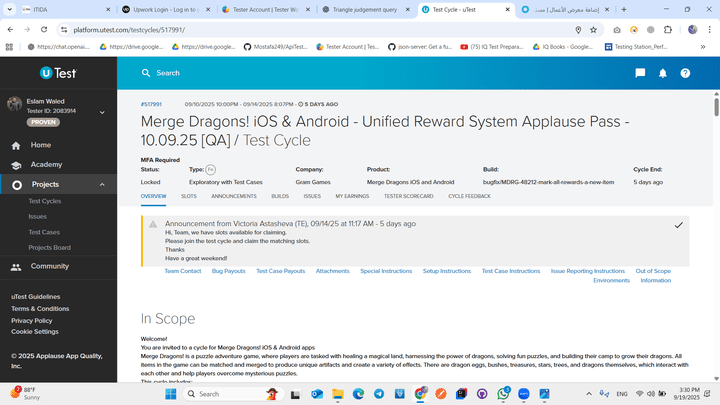Collapse the Projects section chevron
This screenshot has height=405, width=720.
point(102,185)
